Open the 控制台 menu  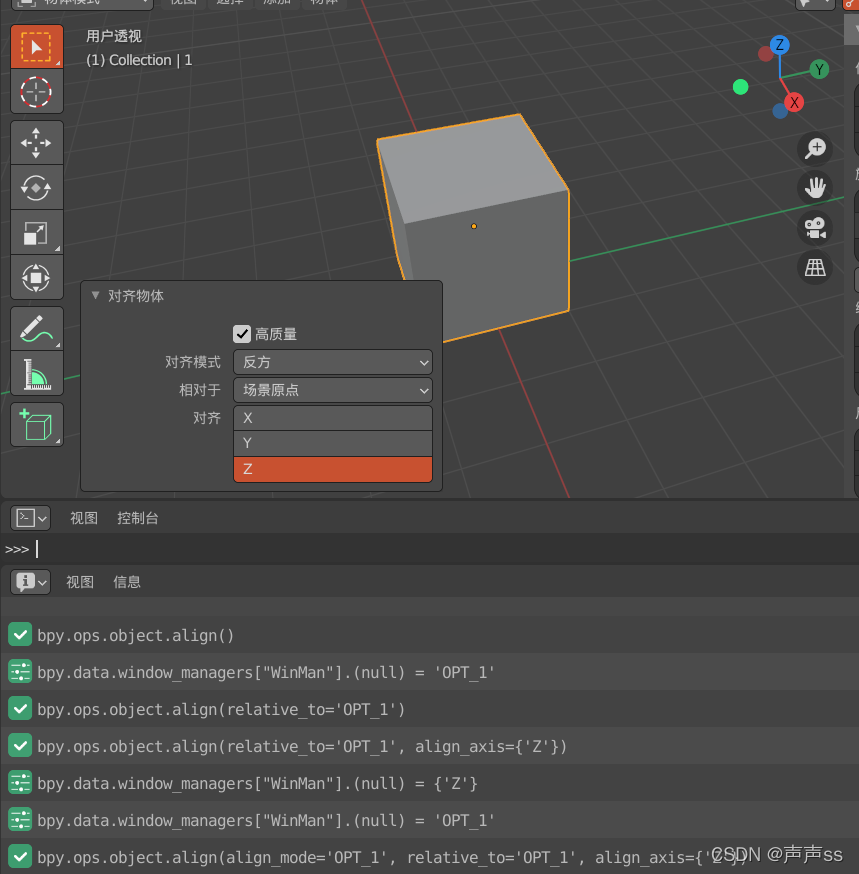138,518
